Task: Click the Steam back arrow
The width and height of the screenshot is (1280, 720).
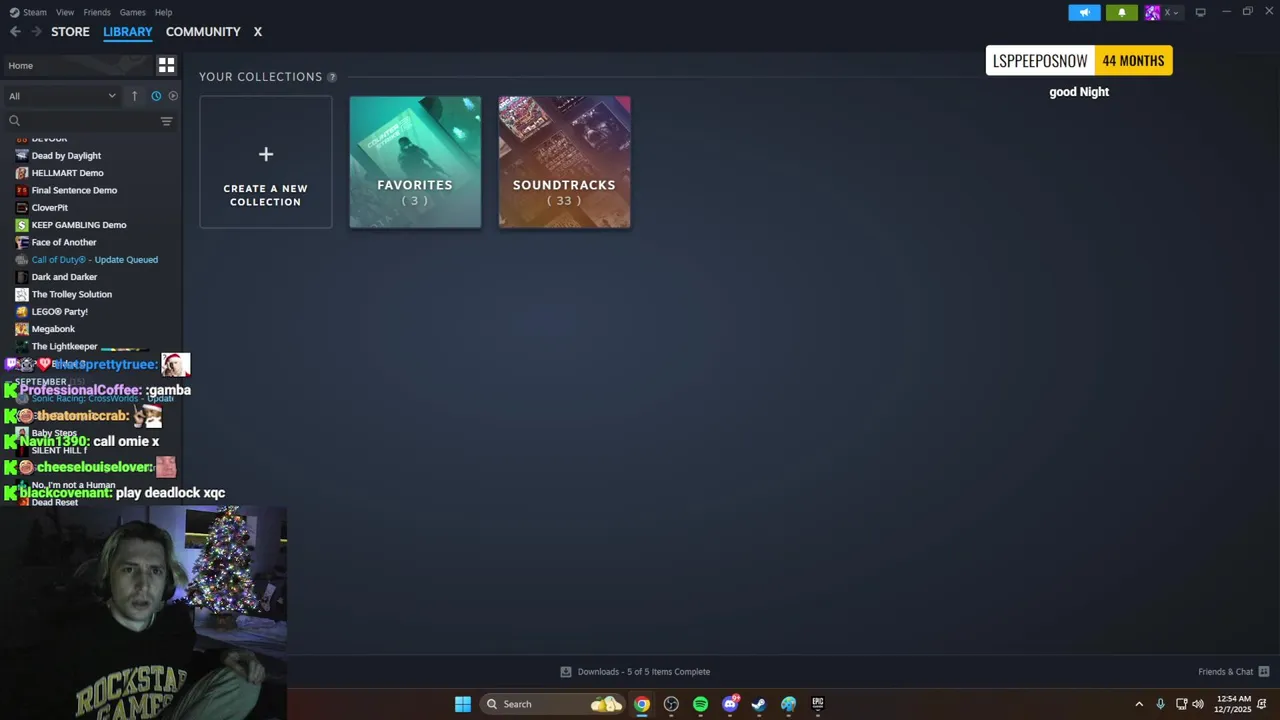Action: click(x=15, y=32)
